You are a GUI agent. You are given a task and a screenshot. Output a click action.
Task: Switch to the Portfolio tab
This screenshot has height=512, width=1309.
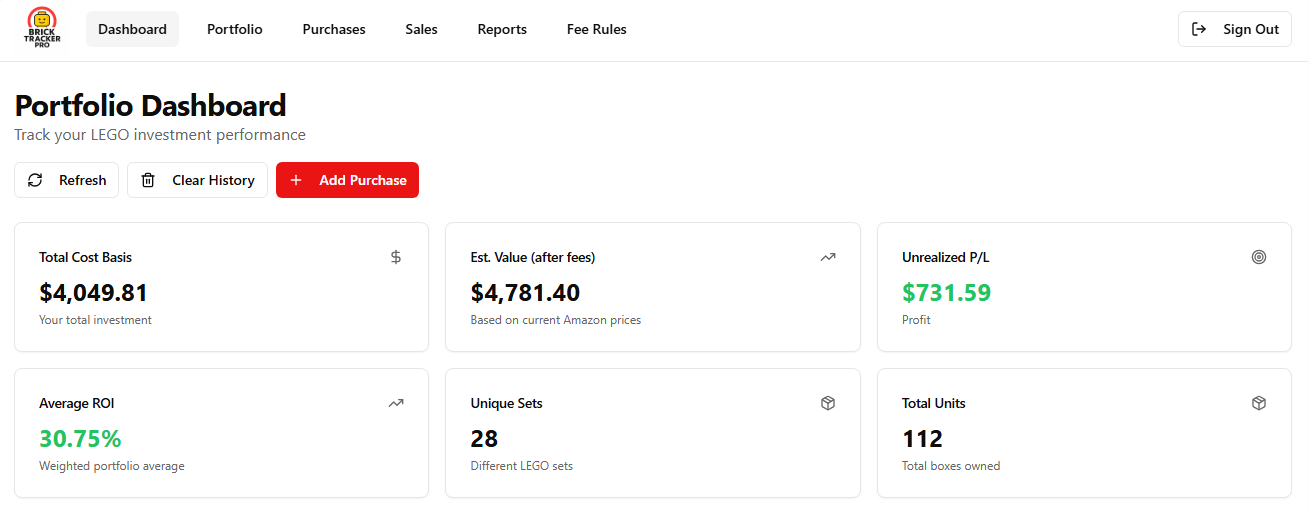(x=235, y=29)
